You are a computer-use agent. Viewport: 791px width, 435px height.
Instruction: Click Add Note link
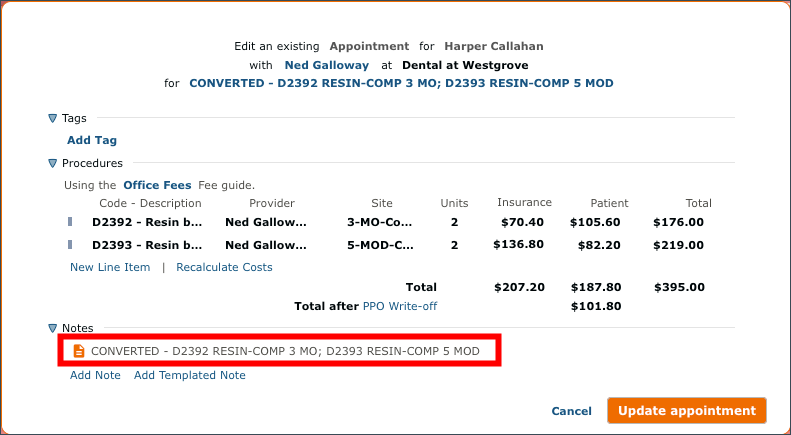pyautogui.click(x=95, y=375)
